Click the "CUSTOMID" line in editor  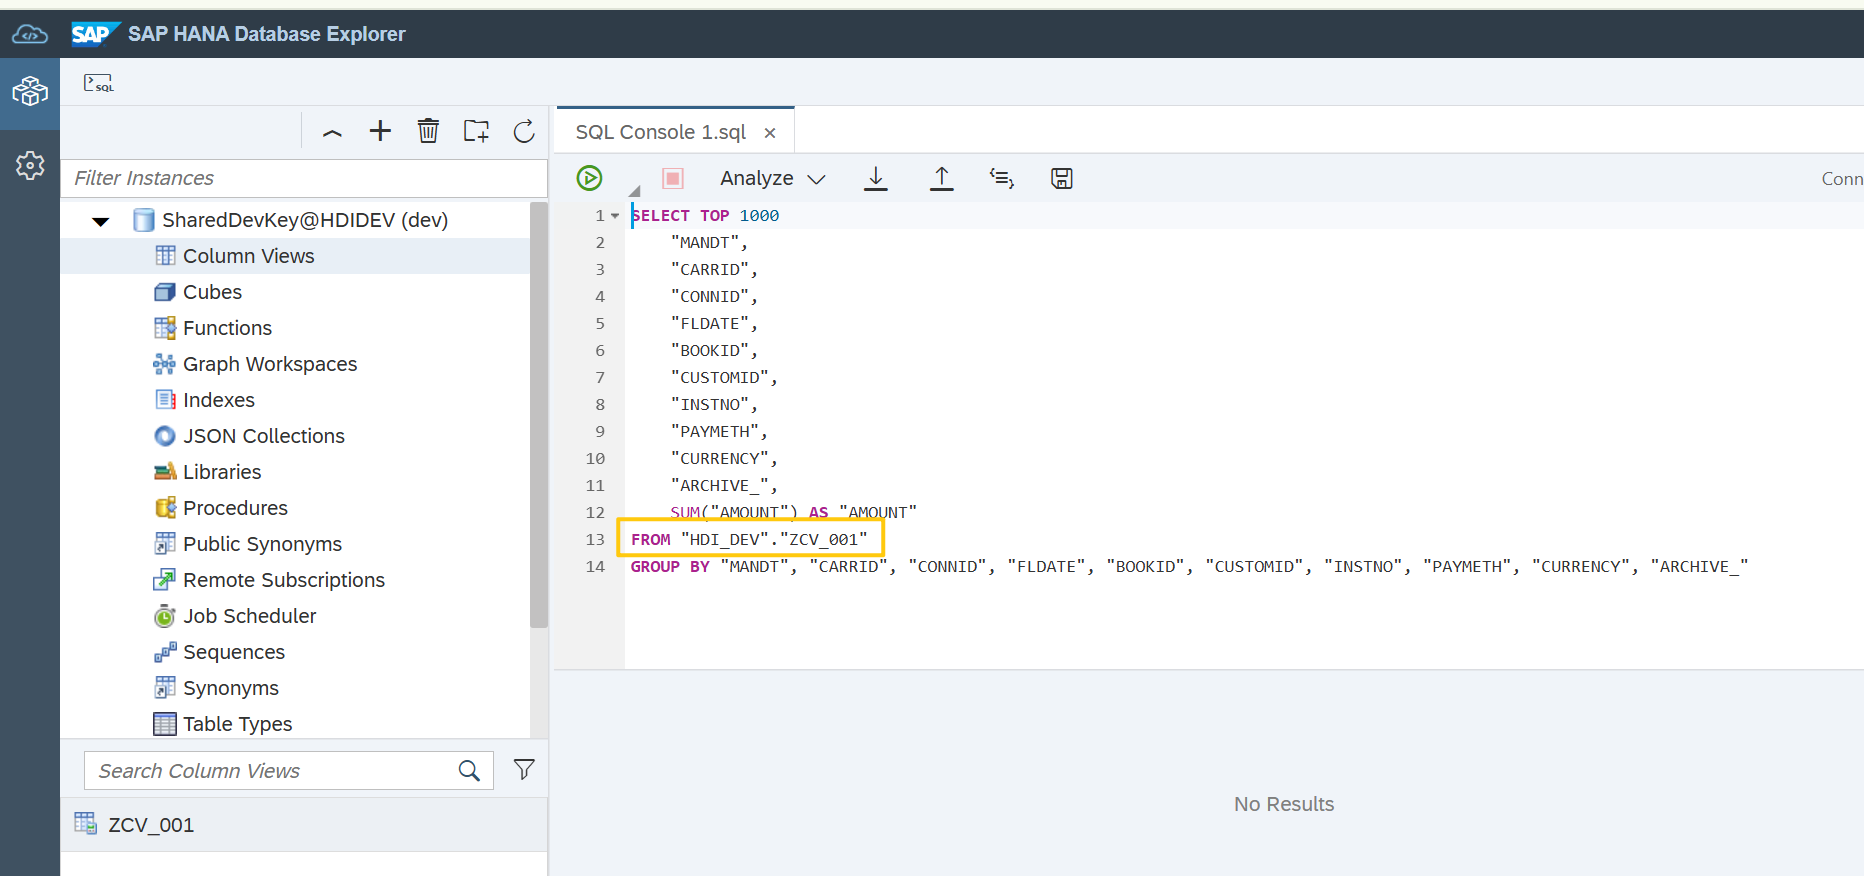[x=724, y=378]
